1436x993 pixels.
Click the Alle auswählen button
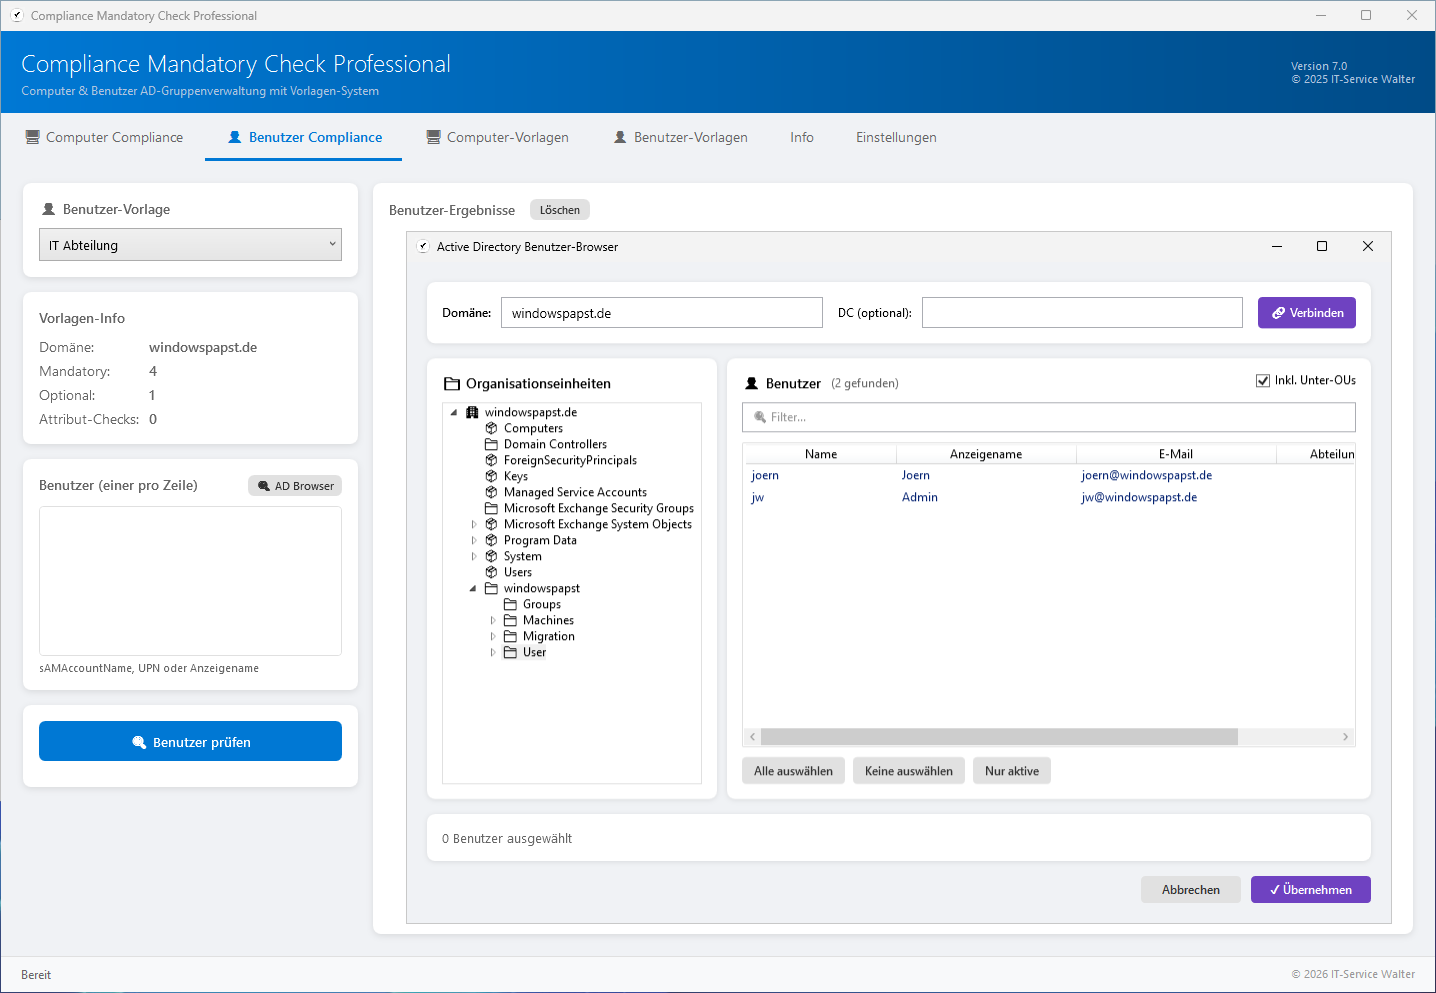coord(793,771)
